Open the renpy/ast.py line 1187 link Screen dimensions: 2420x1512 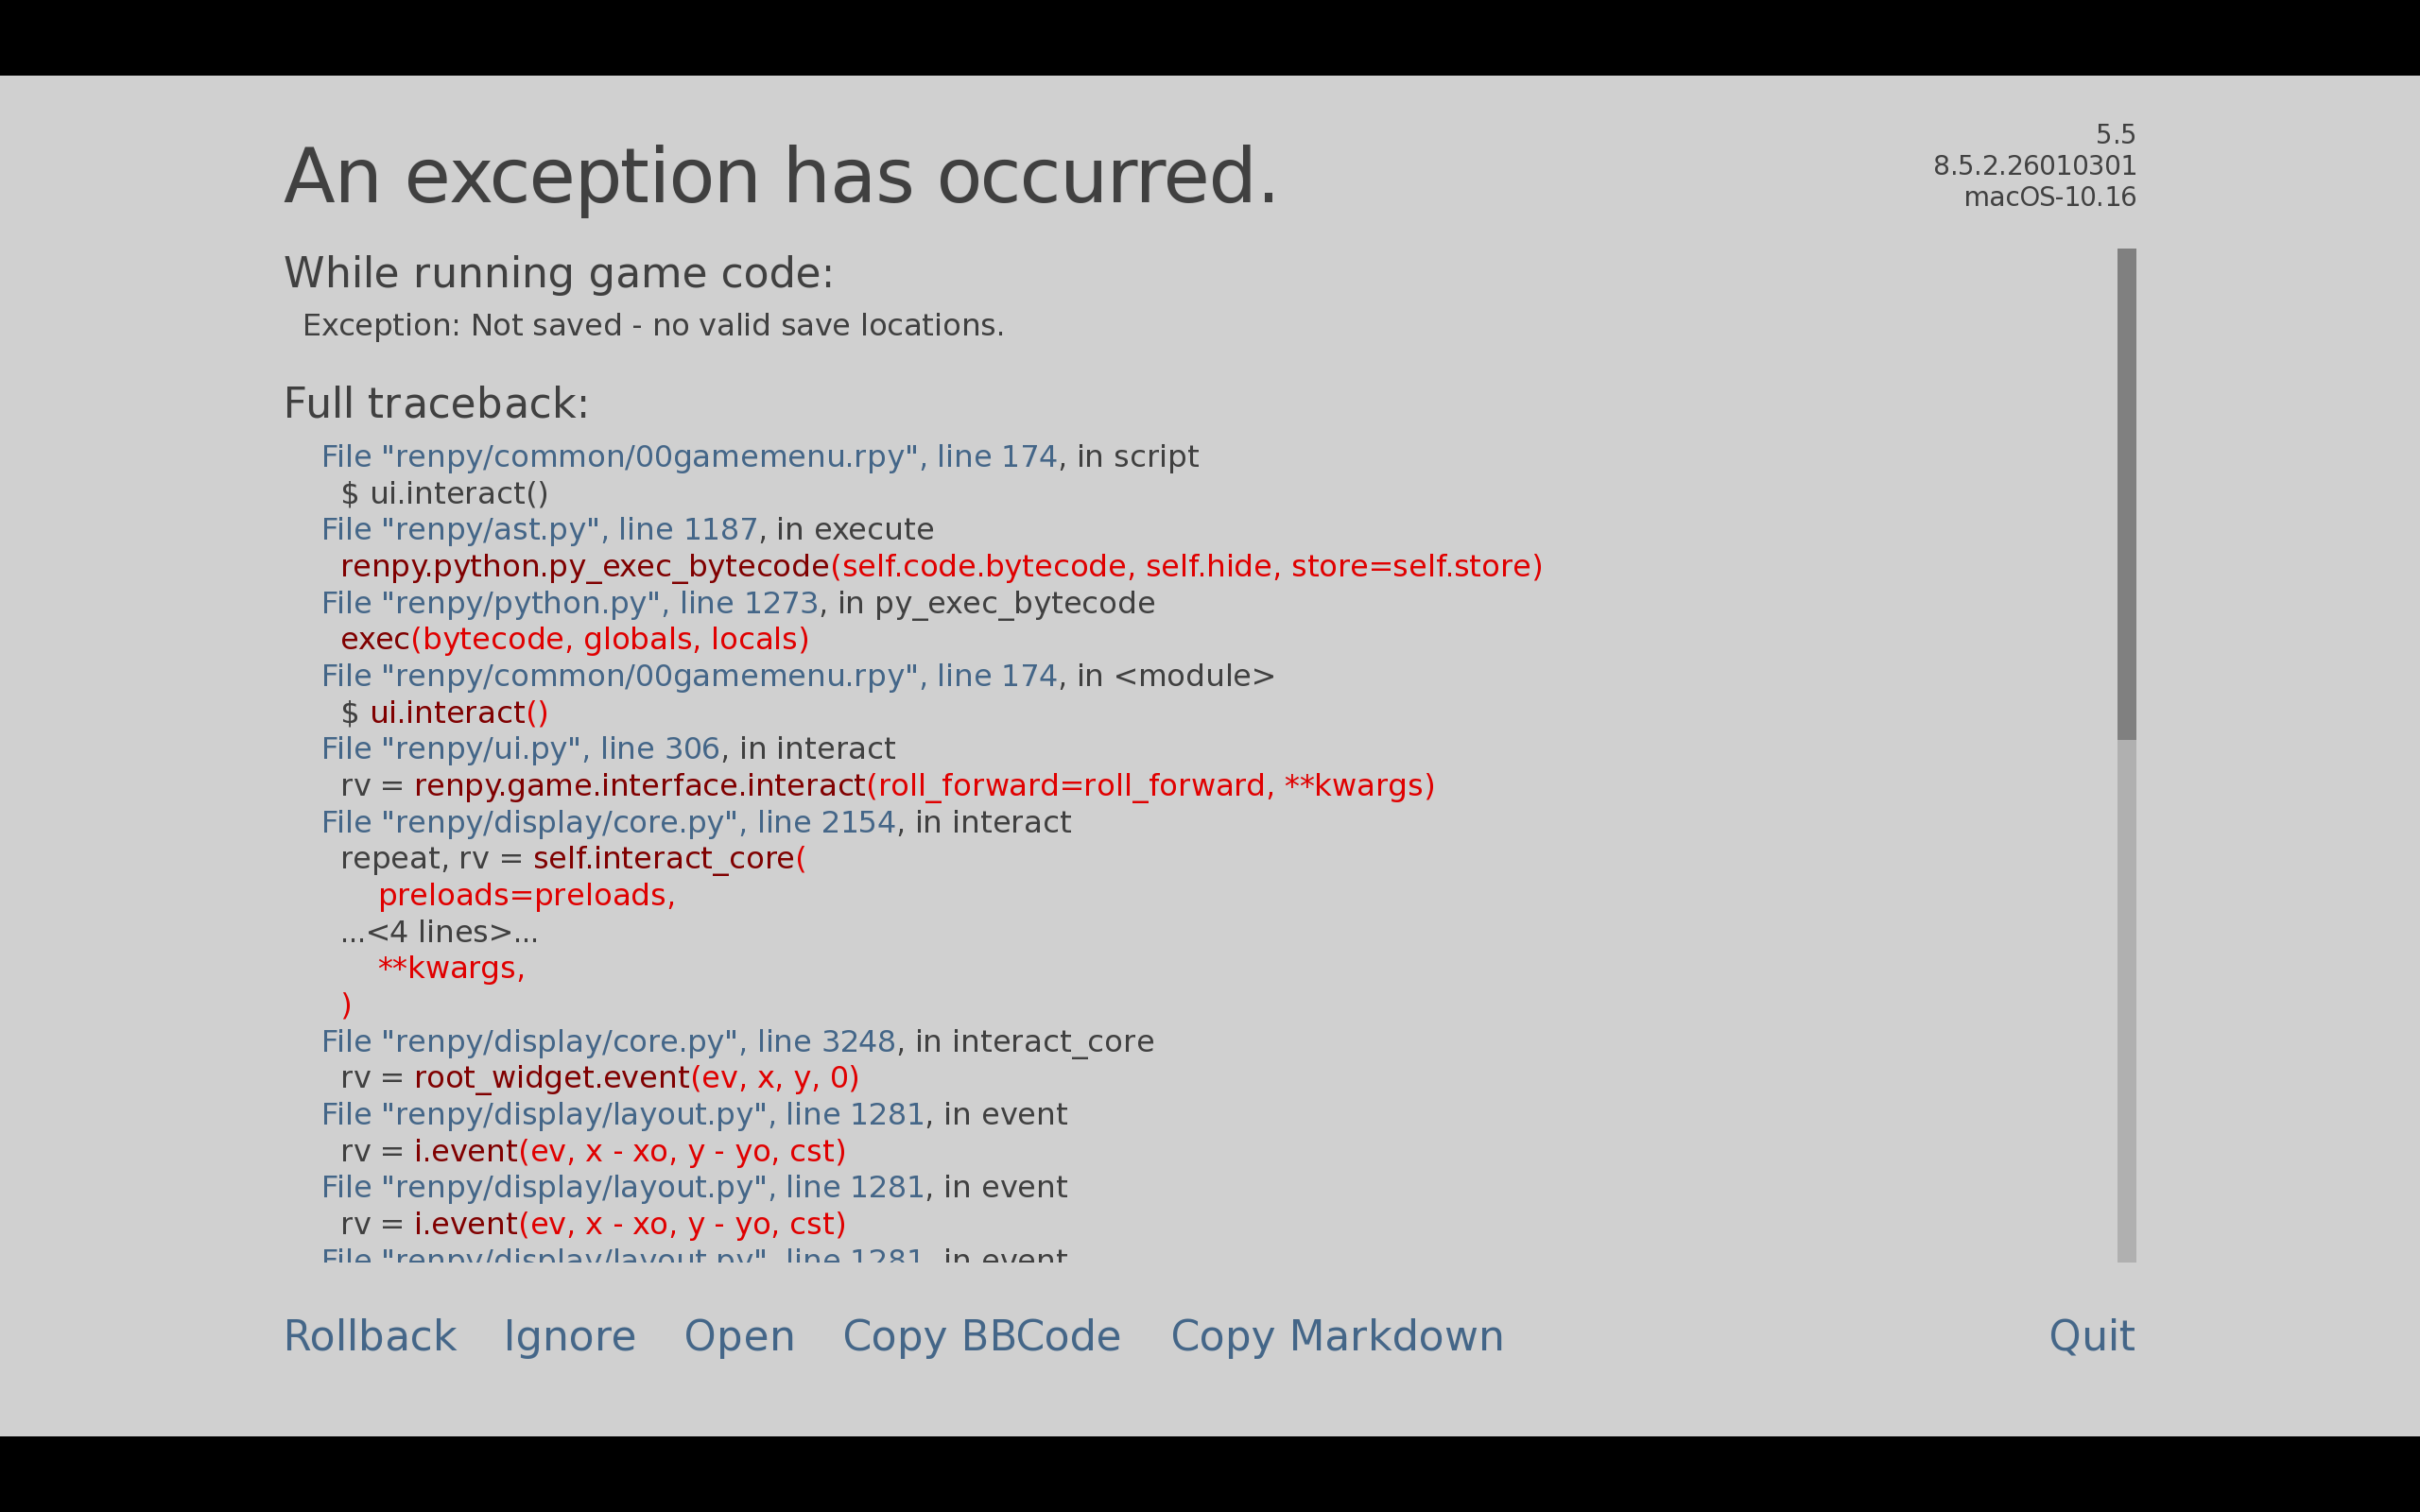pos(539,530)
